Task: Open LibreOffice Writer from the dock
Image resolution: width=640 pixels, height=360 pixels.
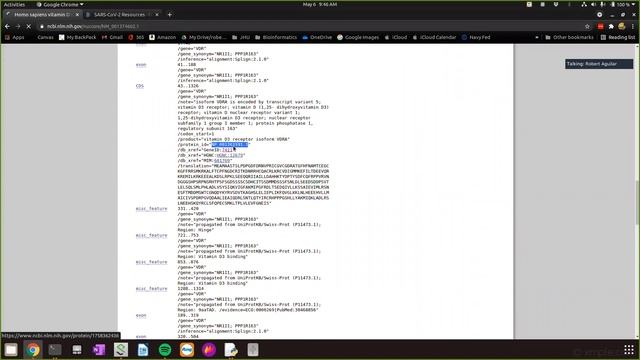Action: (143, 350)
